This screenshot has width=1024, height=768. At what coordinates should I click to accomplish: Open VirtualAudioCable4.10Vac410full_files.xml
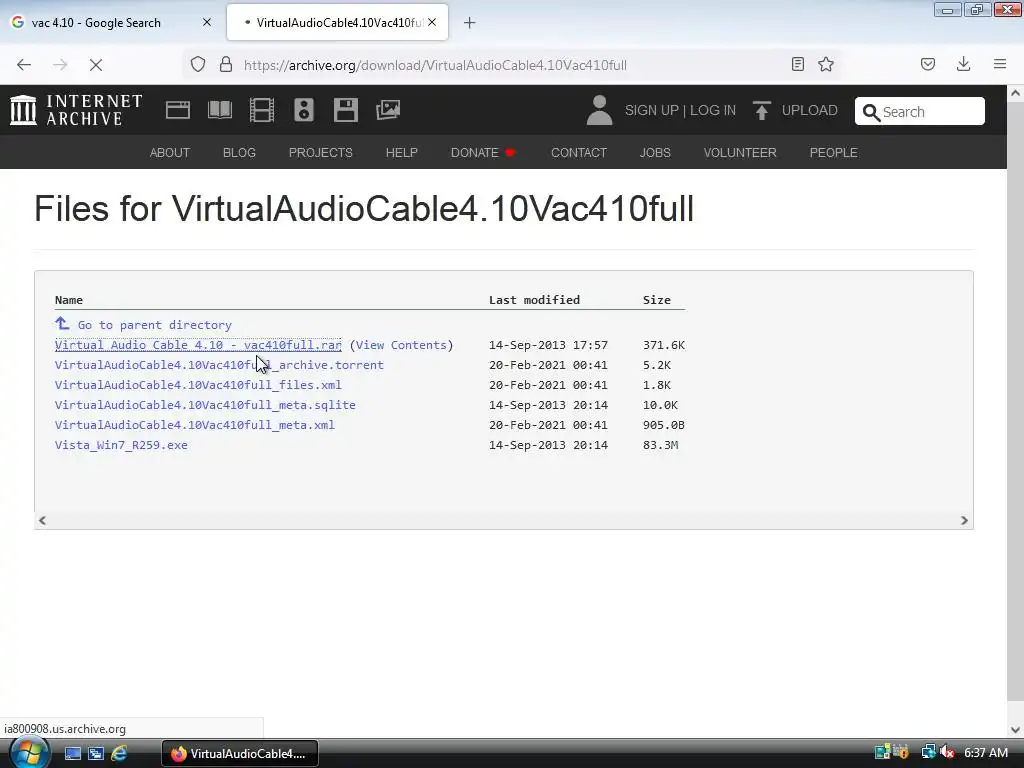[x=198, y=385]
